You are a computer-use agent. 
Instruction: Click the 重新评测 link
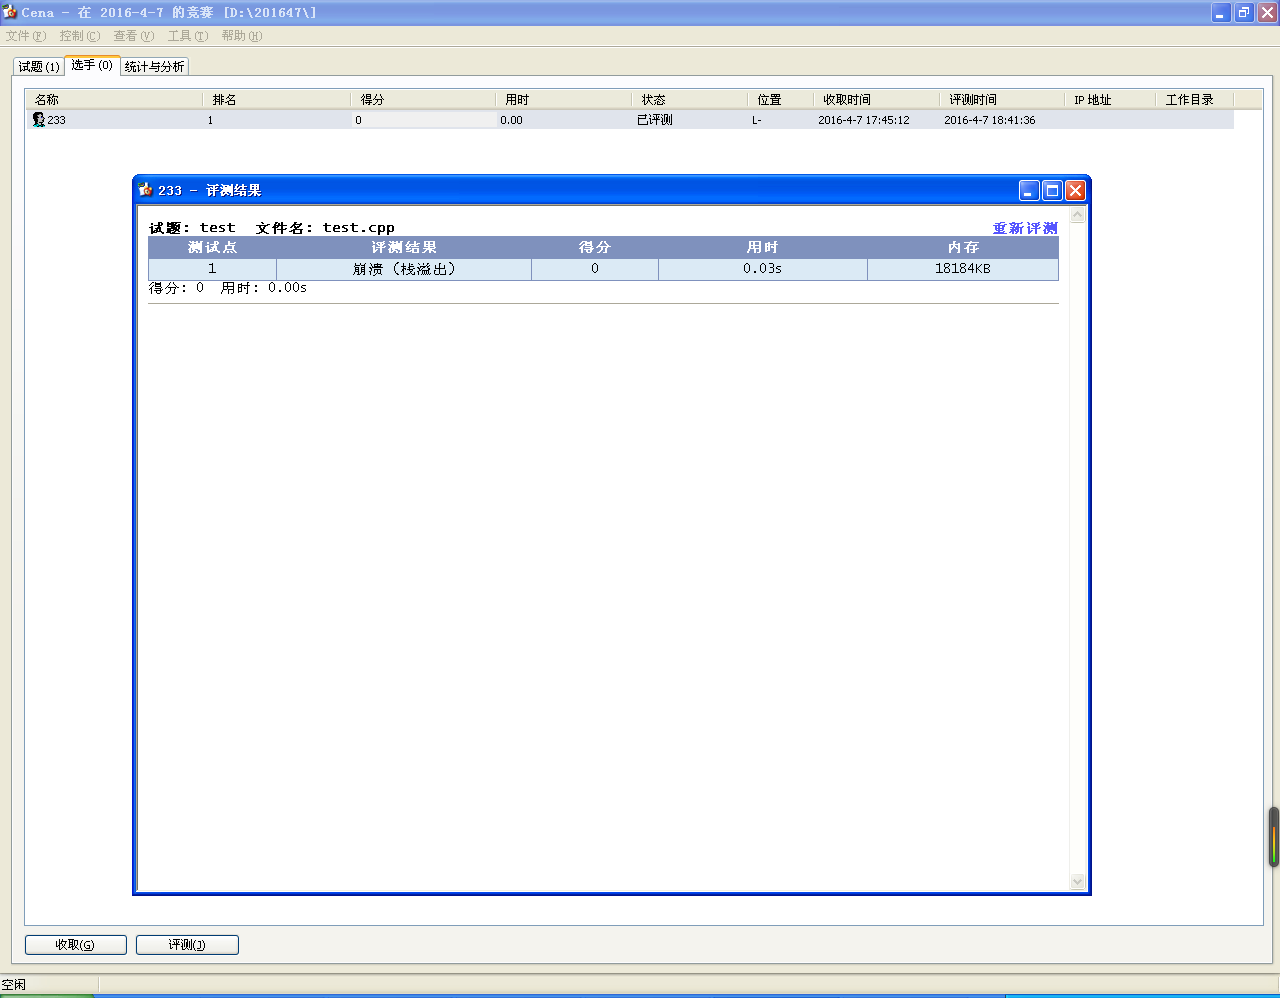click(x=1025, y=228)
